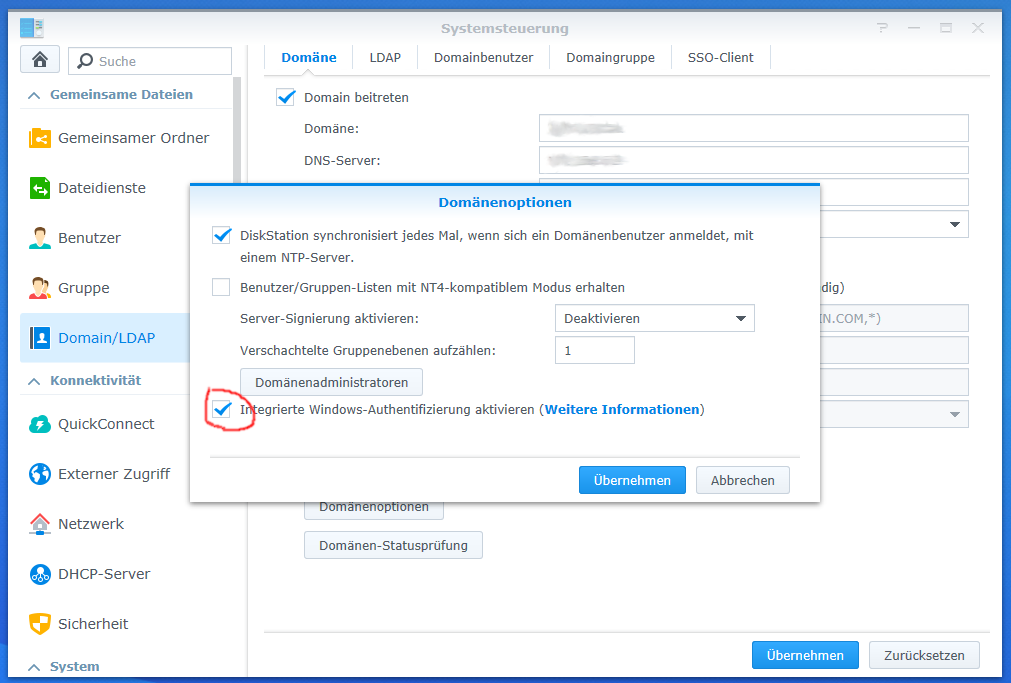The height and width of the screenshot is (683, 1011).
Task: Open the Domaingruppe tab
Action: tap(610, 57)
